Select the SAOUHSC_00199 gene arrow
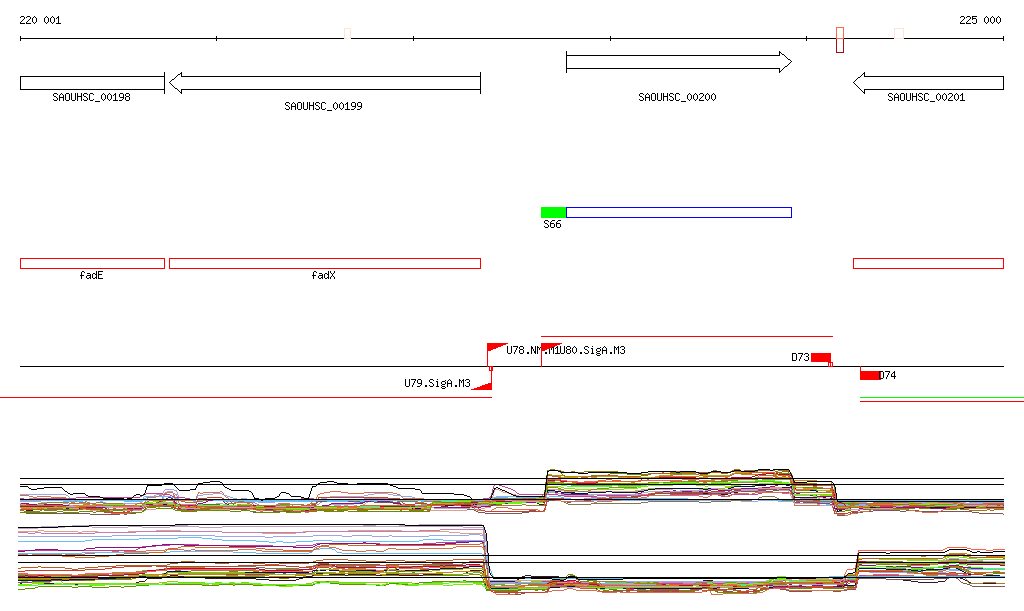The height and width of the screenshot is (611, 1024). pyautogui.click(x=325, y=83)
